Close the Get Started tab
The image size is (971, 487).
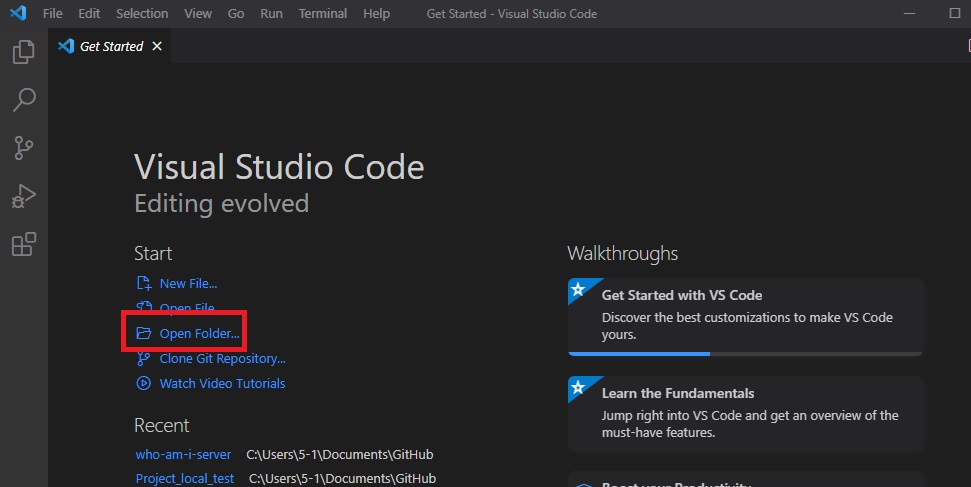point(157,46)
